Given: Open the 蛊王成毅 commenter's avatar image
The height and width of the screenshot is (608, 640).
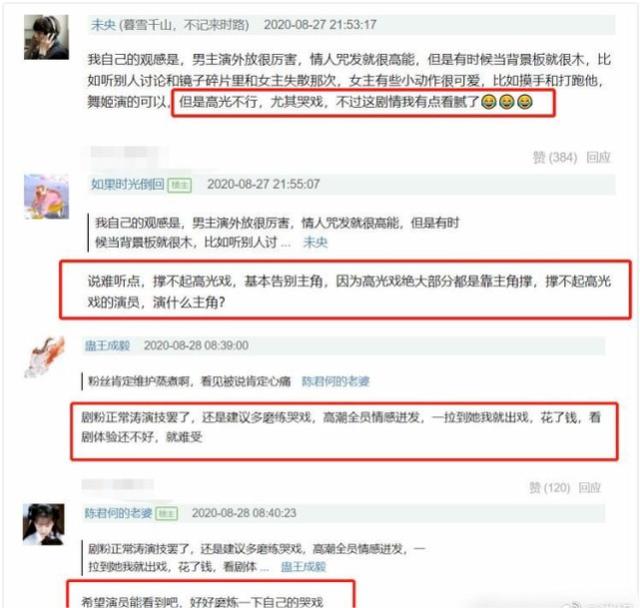Looking at the screenshot, I should click(44, 357).
